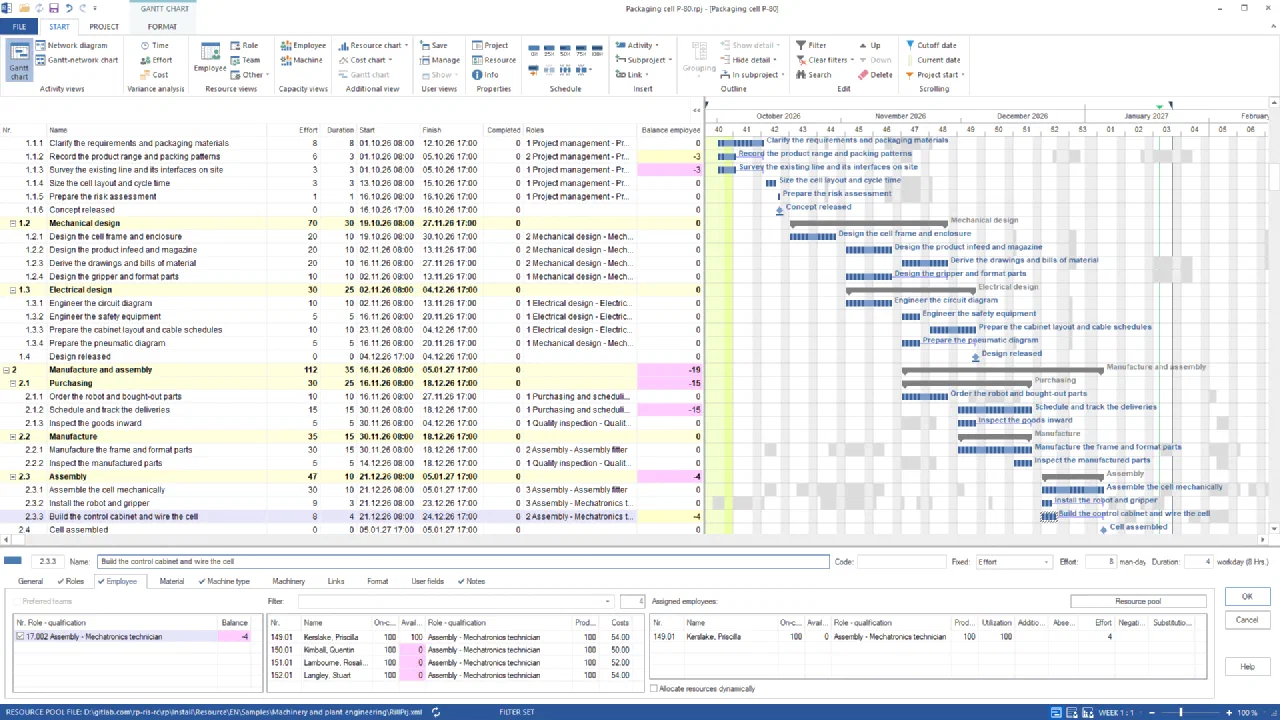Collapse the 2 Manufacture and assembly group

coord(6,370)
